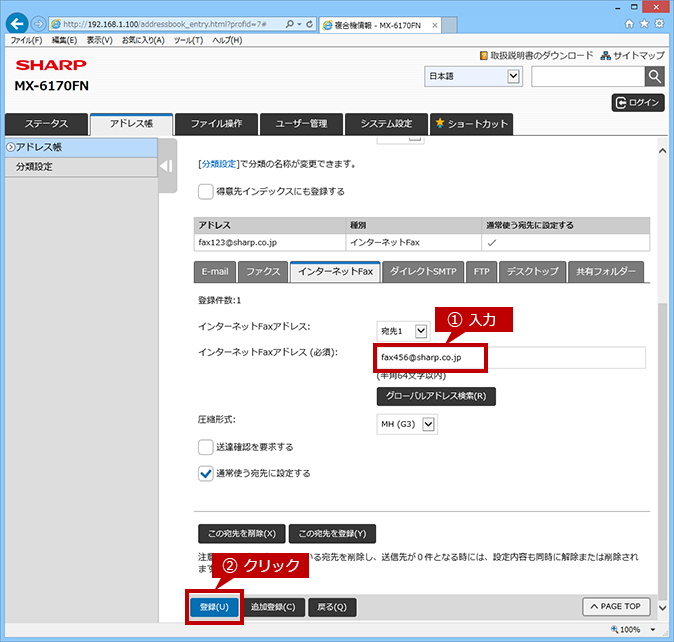Open the サイトマップ link
Image resolution: width=674 pixels, height=642 pixels.
(633, 55)
